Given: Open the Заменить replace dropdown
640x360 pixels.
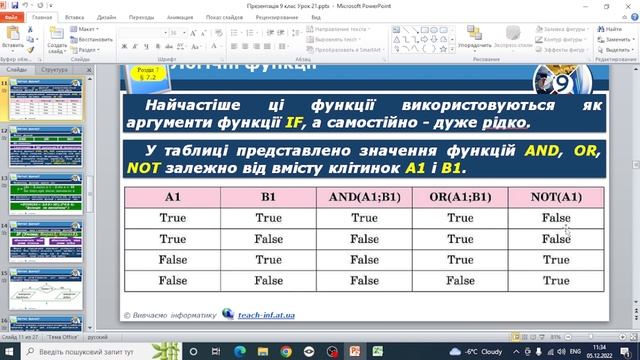Looking at the screenshot, I should click(x=616, y=40).
